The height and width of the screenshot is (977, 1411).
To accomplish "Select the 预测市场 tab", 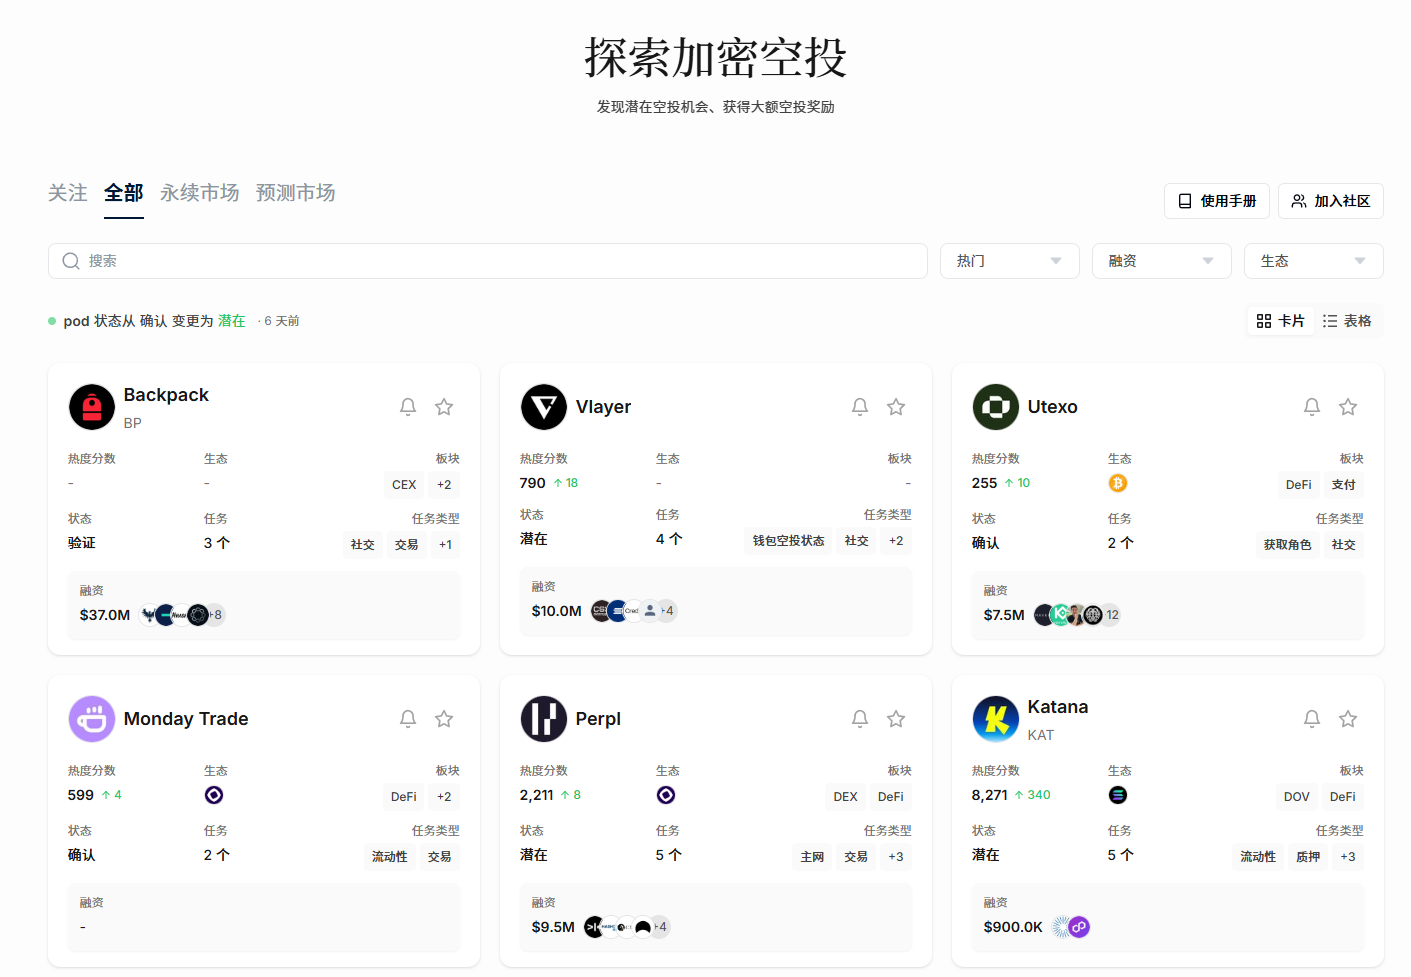I will pos(296,193).
